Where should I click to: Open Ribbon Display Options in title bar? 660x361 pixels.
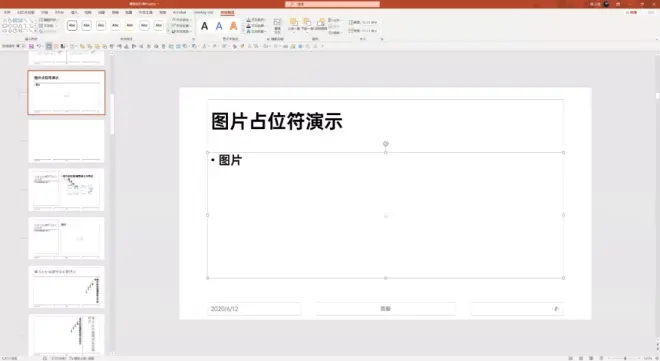(618, 4)
